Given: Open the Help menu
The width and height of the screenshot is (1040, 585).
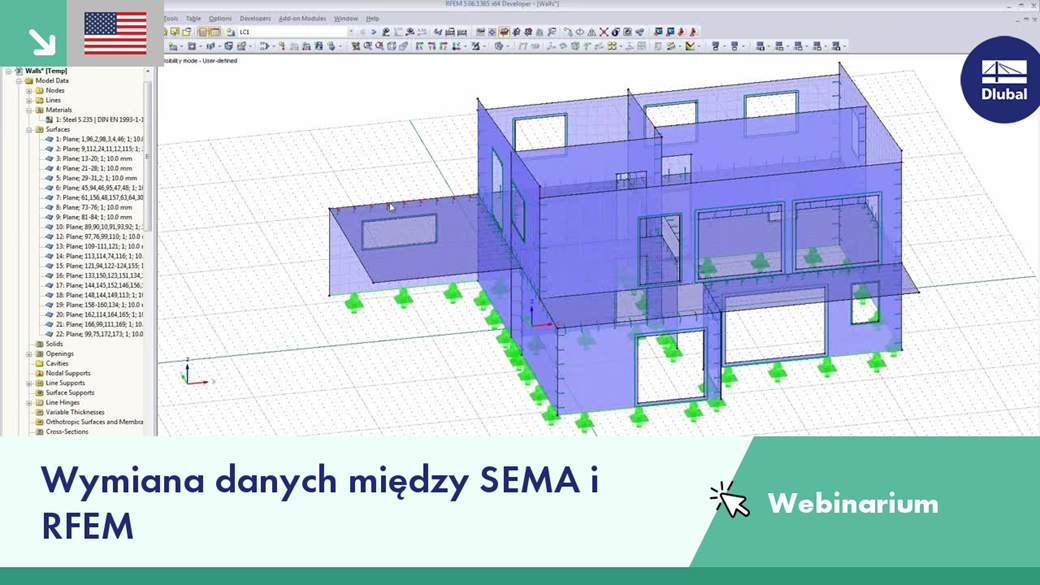Looking at the screenshot, I should [x=373, y=19].
